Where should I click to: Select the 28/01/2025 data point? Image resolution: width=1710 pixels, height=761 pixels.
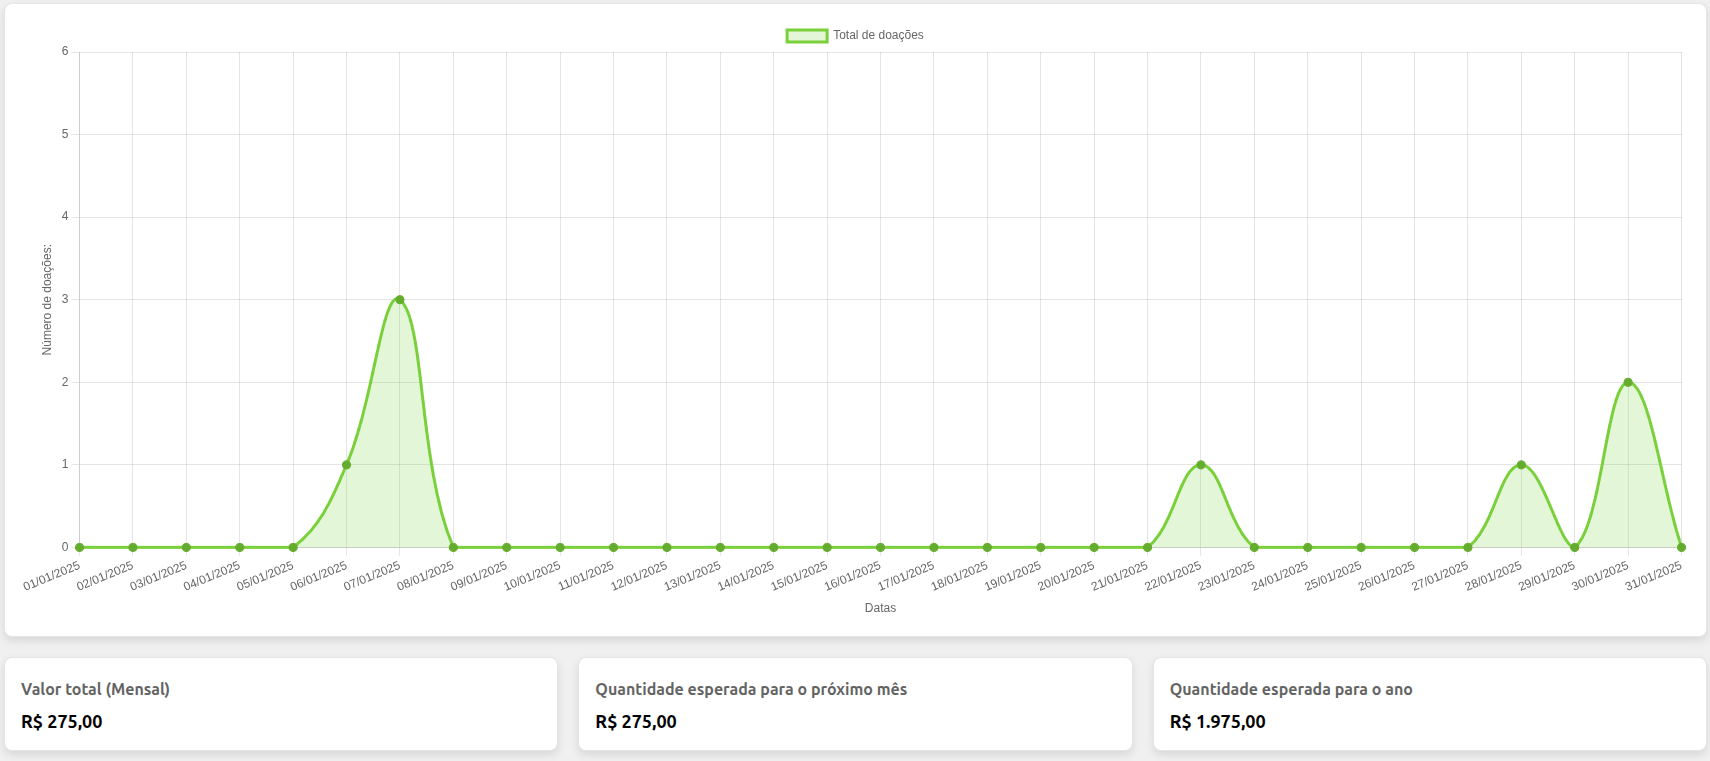coord(1521,465)
